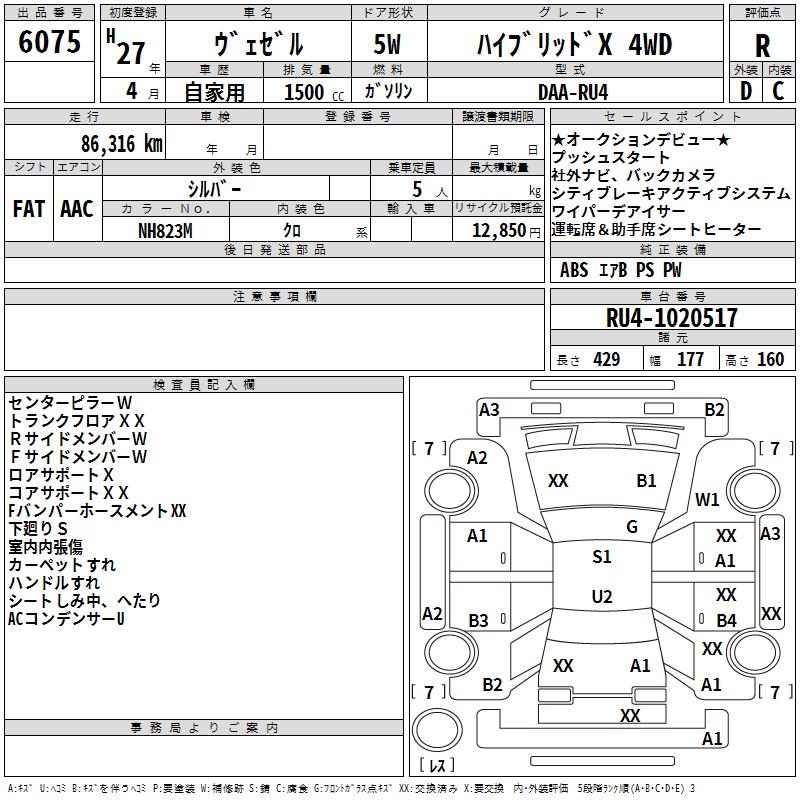Click interior grade C
Image resolution: width=800 pixels, height=800 pixels.
[x=778, y=91]
